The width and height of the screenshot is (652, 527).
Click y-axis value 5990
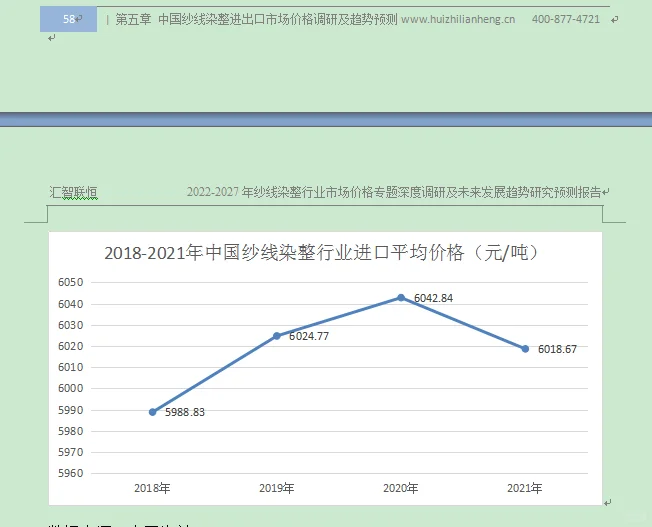pyautogui.click(x=71, y=411)
